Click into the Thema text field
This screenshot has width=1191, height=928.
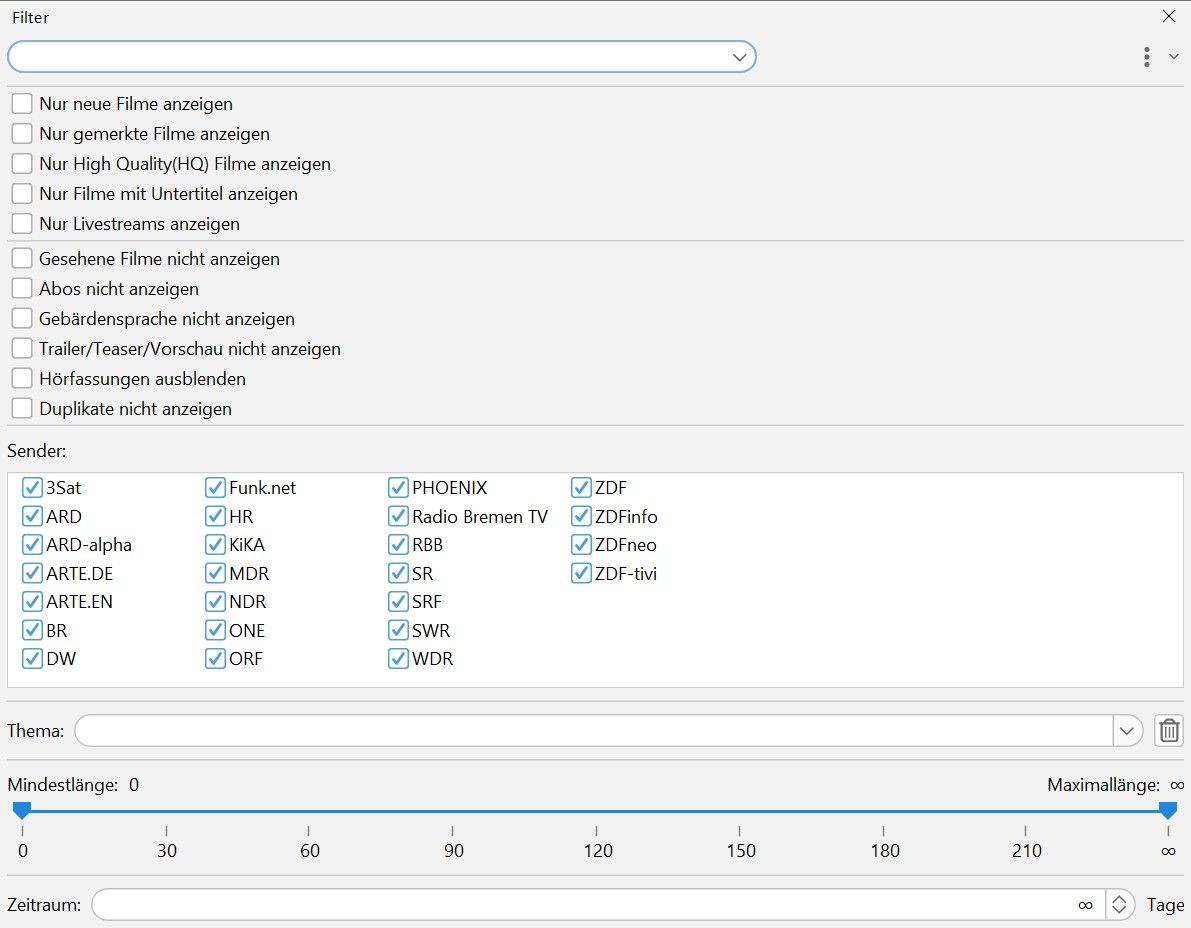coord(594,731)
